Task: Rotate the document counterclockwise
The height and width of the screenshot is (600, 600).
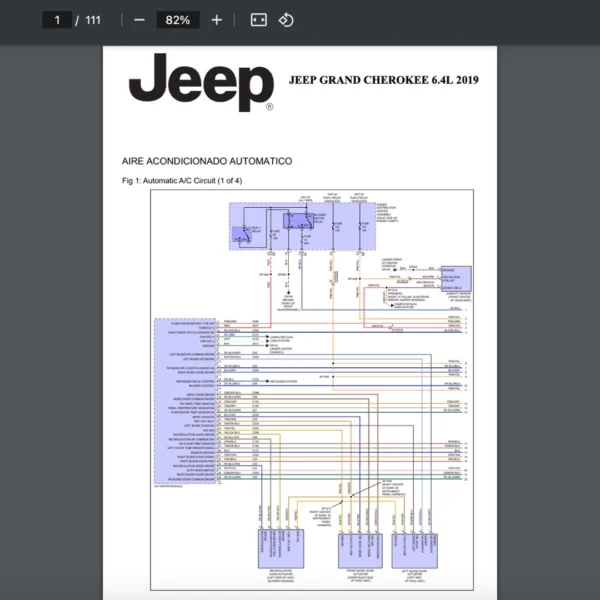Action: click(286, 20)
